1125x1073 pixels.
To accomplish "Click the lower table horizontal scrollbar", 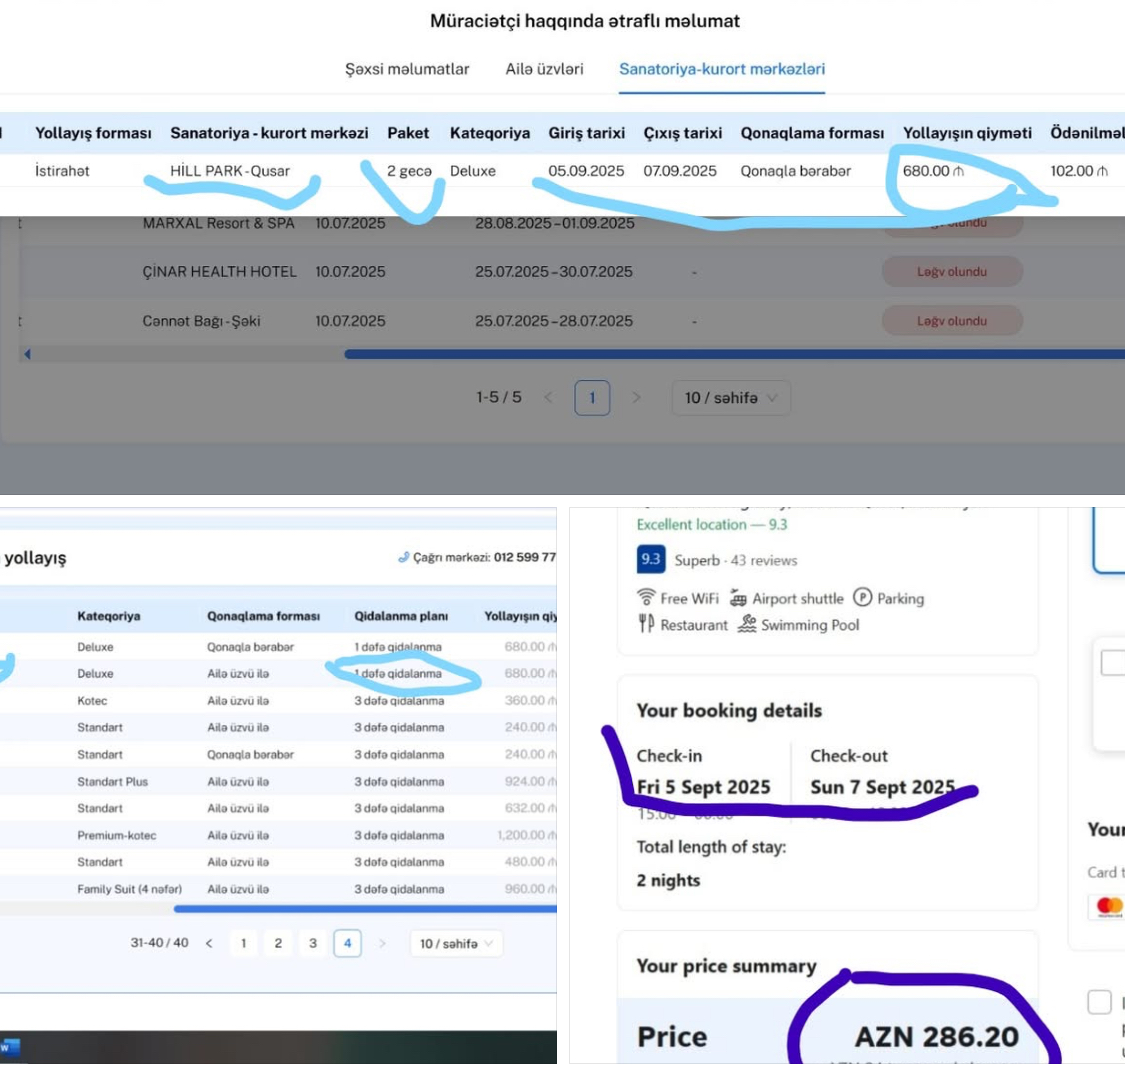I will [365, 909].
